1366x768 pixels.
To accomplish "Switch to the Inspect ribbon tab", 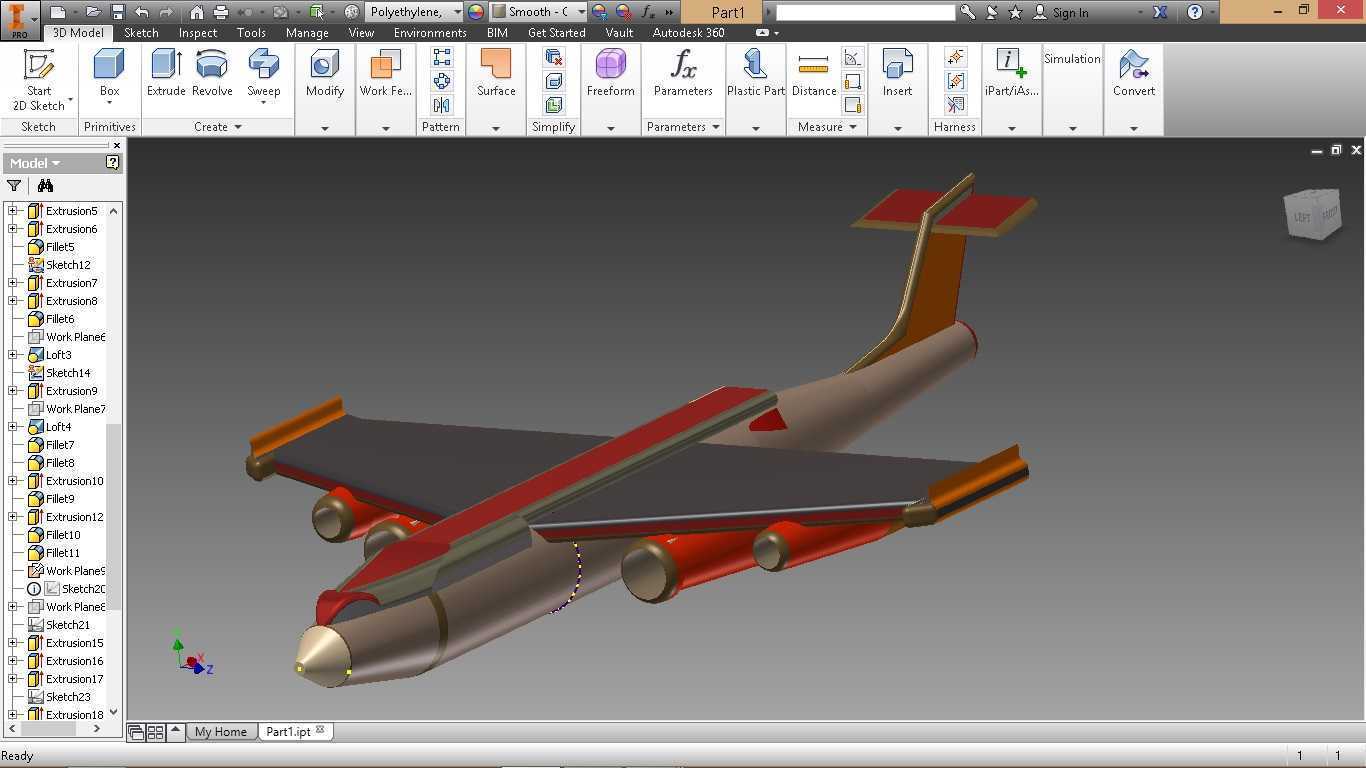I will coord(198,32).
